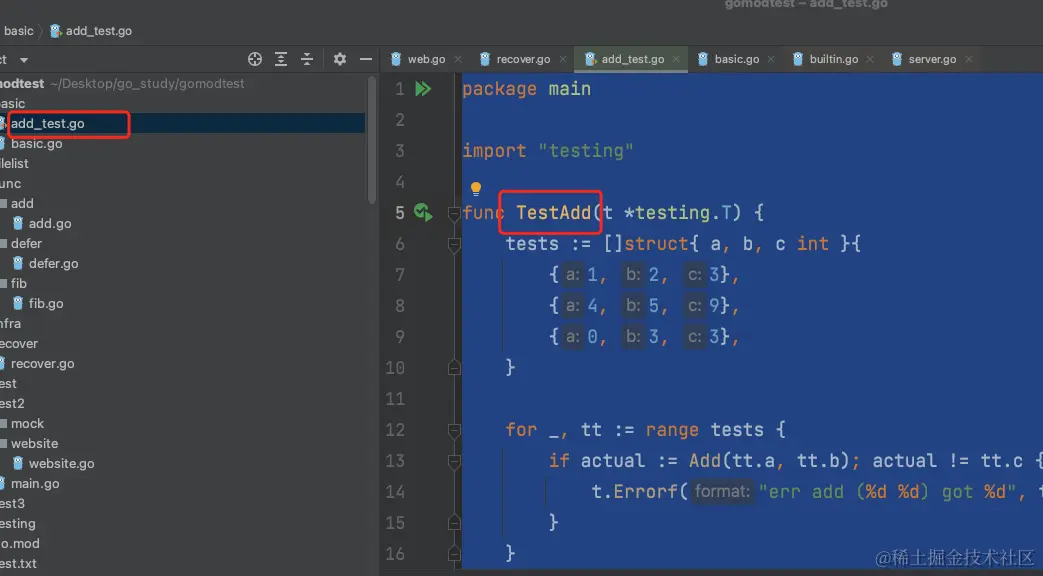Open main.go from the project tree
Screen dimensions: 1043x576
35,484
